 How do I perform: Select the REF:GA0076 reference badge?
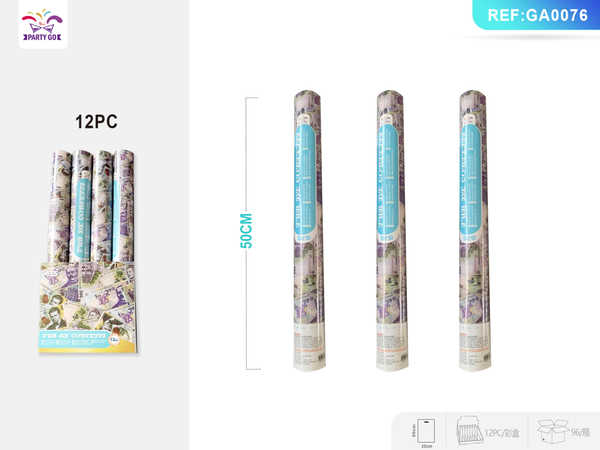click(537, 15)
